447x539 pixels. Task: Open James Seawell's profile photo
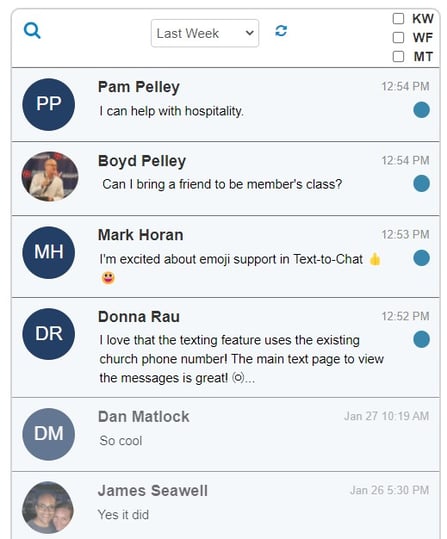48,507
